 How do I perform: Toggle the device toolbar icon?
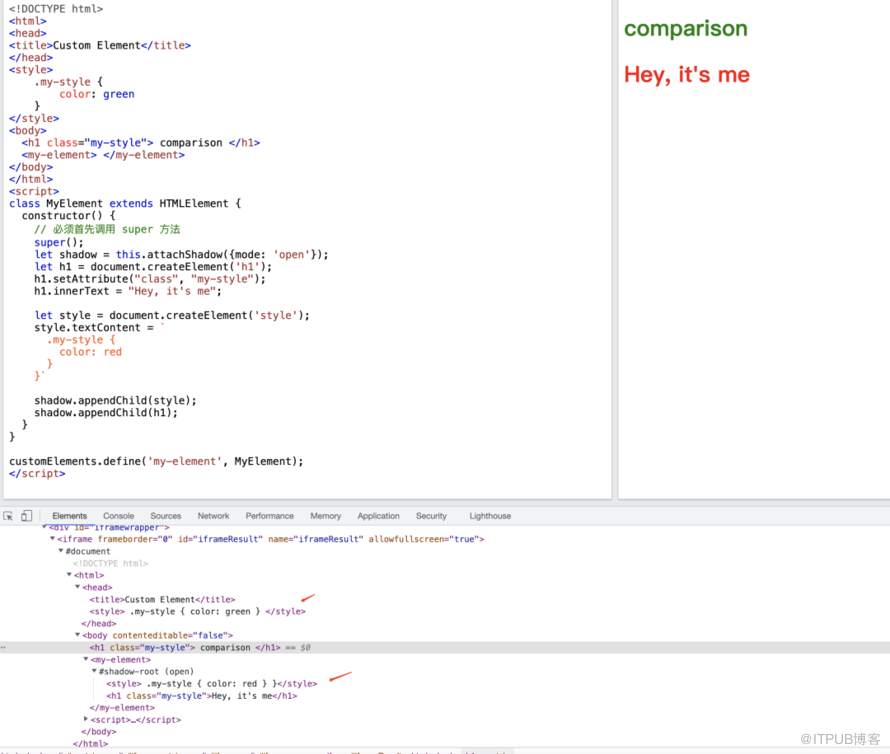(27, 516)
